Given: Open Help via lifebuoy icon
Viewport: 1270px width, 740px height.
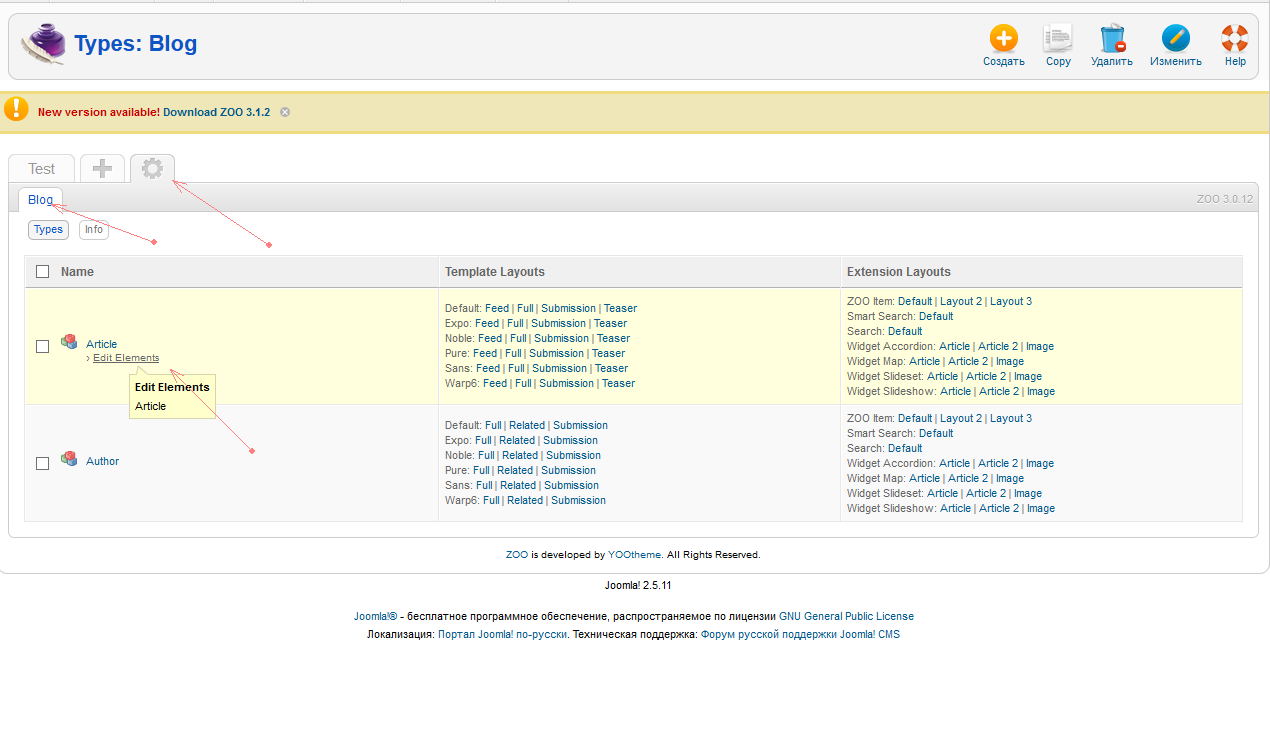Looking at the screenshot, I should tap(1235, 39).
